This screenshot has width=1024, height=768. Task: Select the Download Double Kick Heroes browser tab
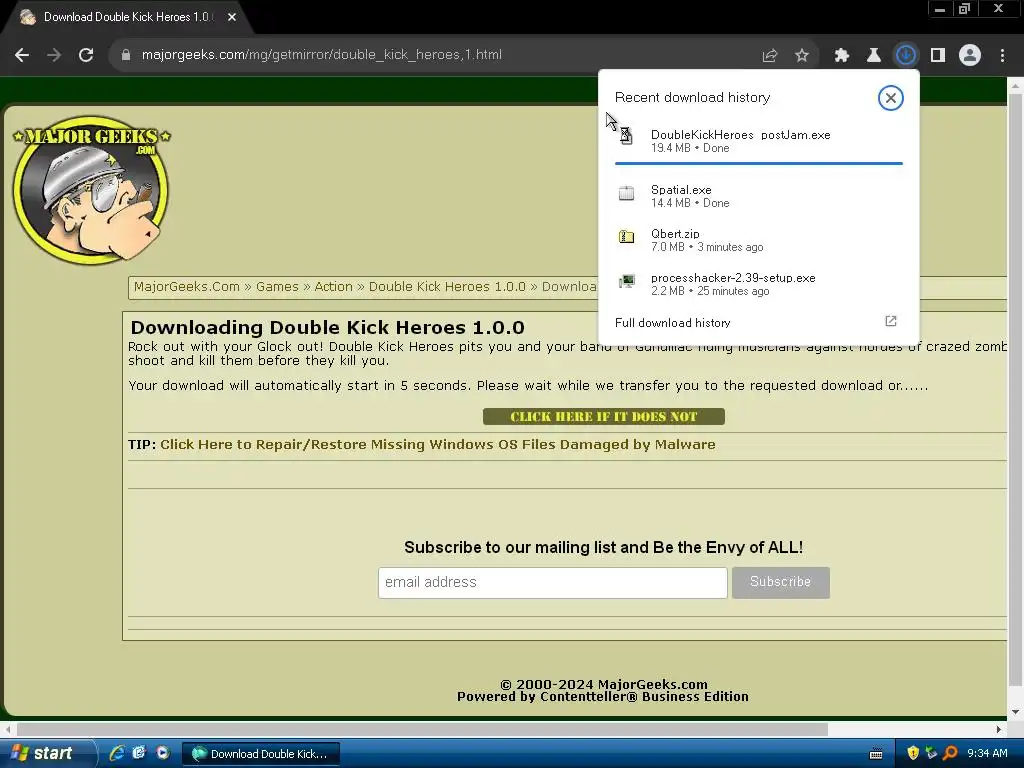point(125,17)
